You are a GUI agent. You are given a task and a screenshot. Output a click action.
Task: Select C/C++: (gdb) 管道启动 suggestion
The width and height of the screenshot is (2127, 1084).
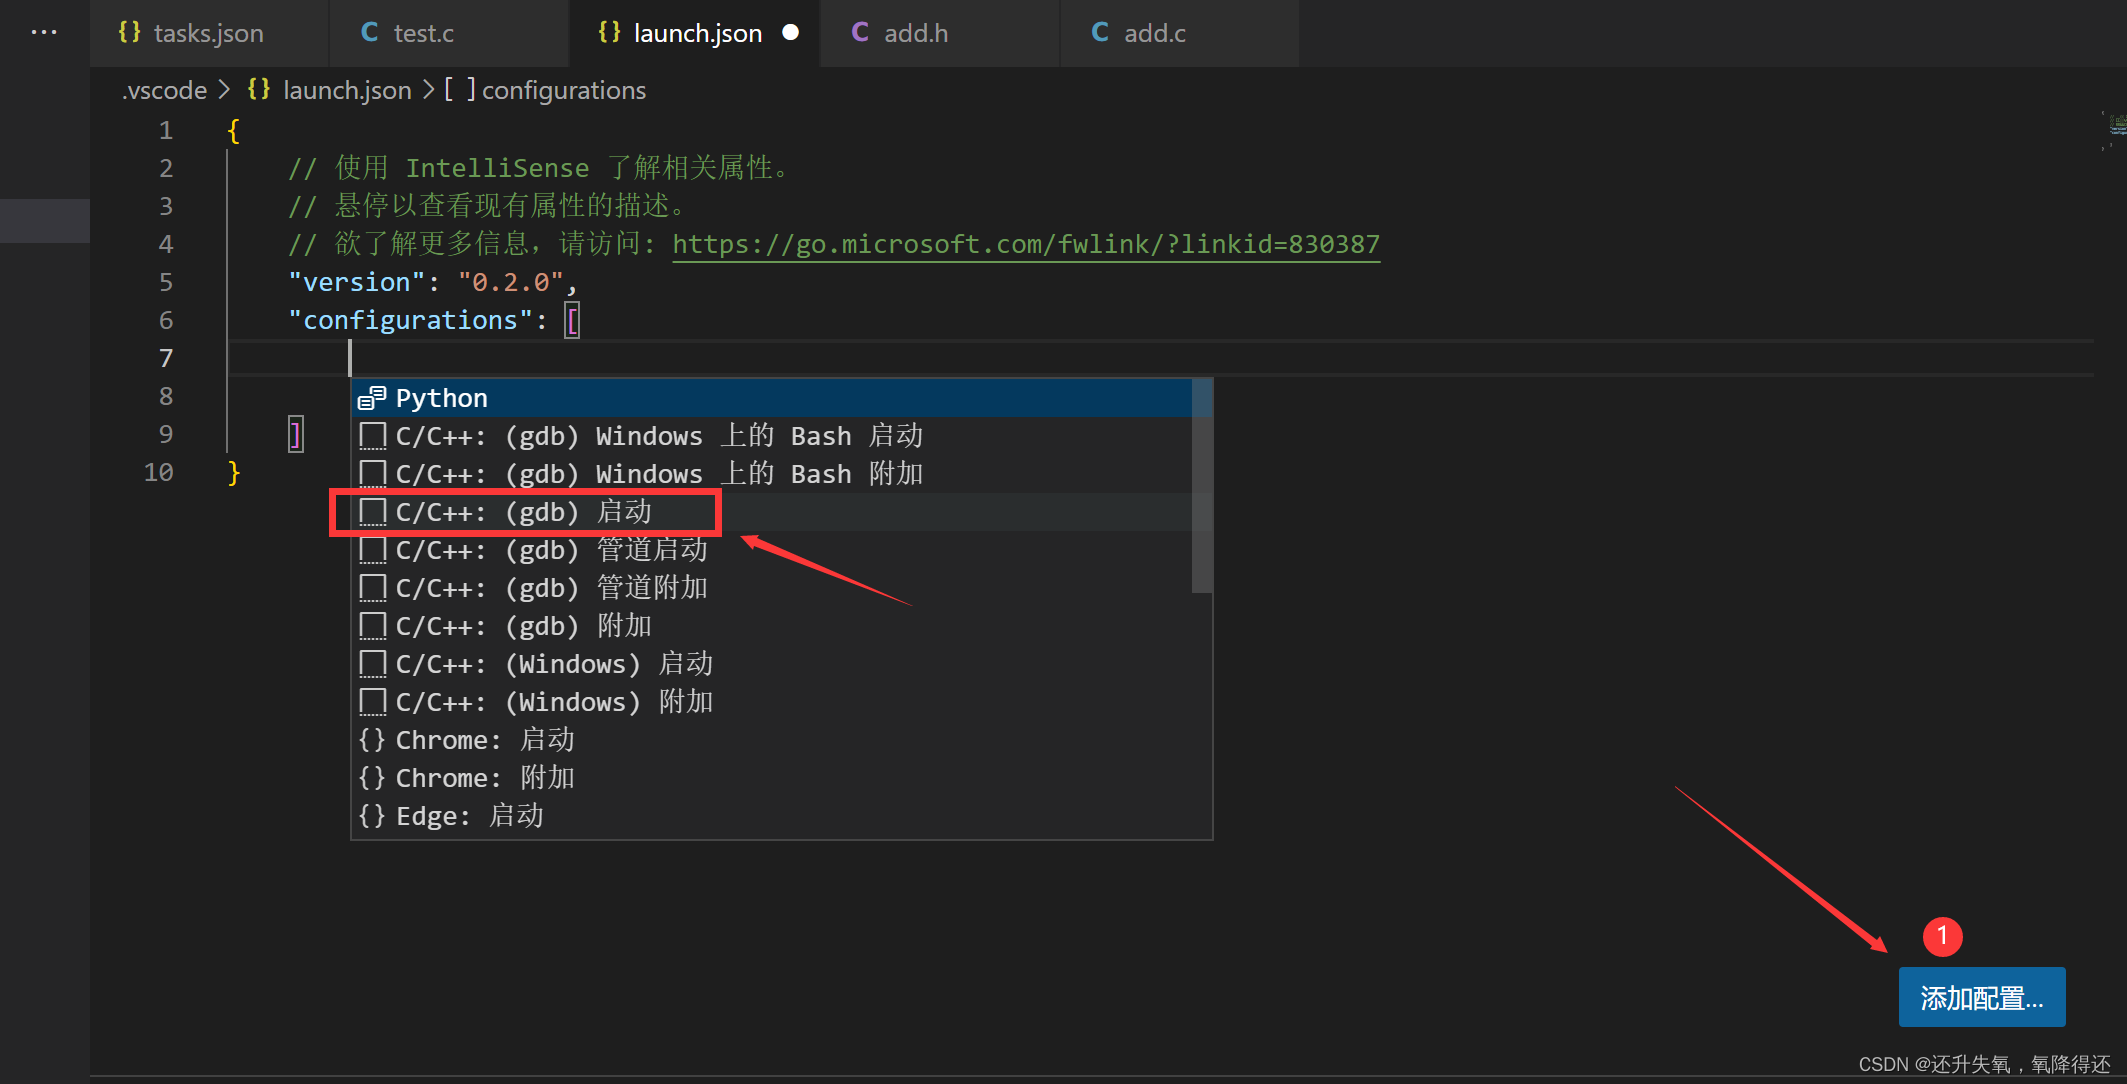(x=551, y=550)
